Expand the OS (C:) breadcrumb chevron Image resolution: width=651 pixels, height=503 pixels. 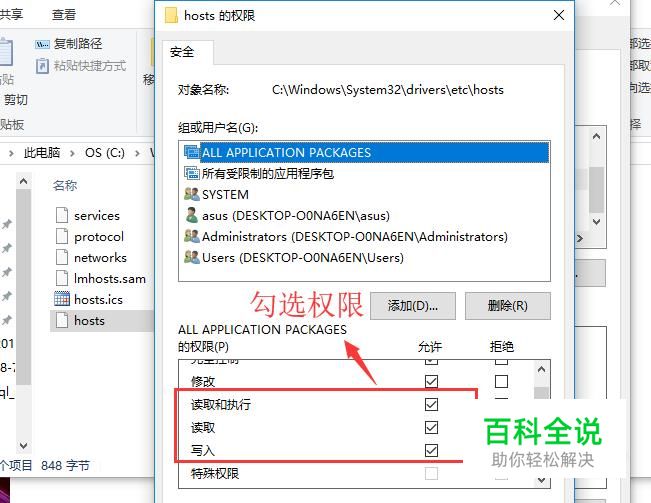point(137,153)
